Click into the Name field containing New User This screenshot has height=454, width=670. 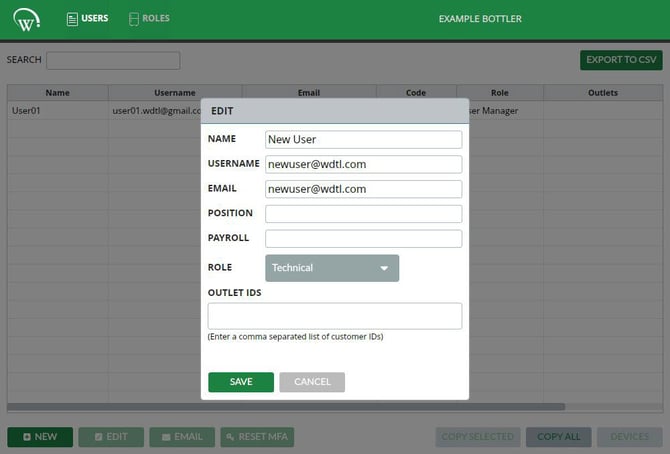[363, 139]
